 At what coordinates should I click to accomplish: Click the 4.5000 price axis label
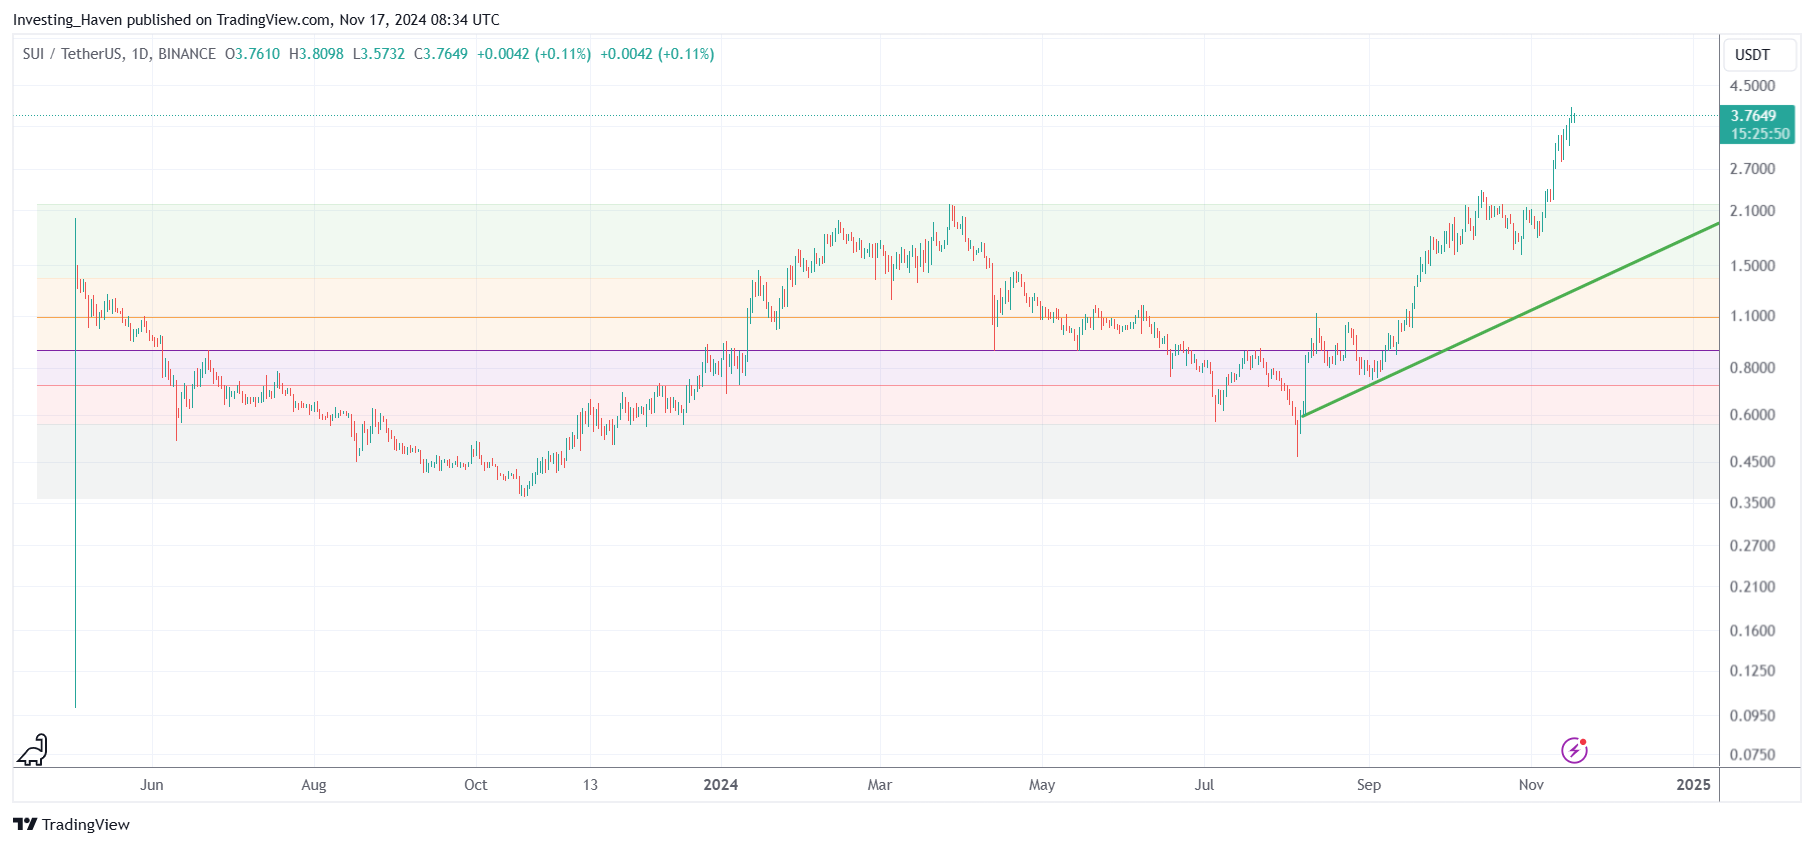tap(1752, 86)
